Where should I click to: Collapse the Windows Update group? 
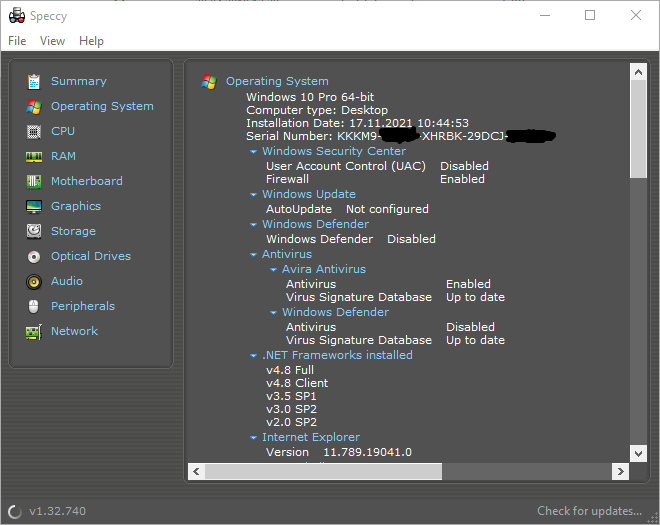click(253, 195)
